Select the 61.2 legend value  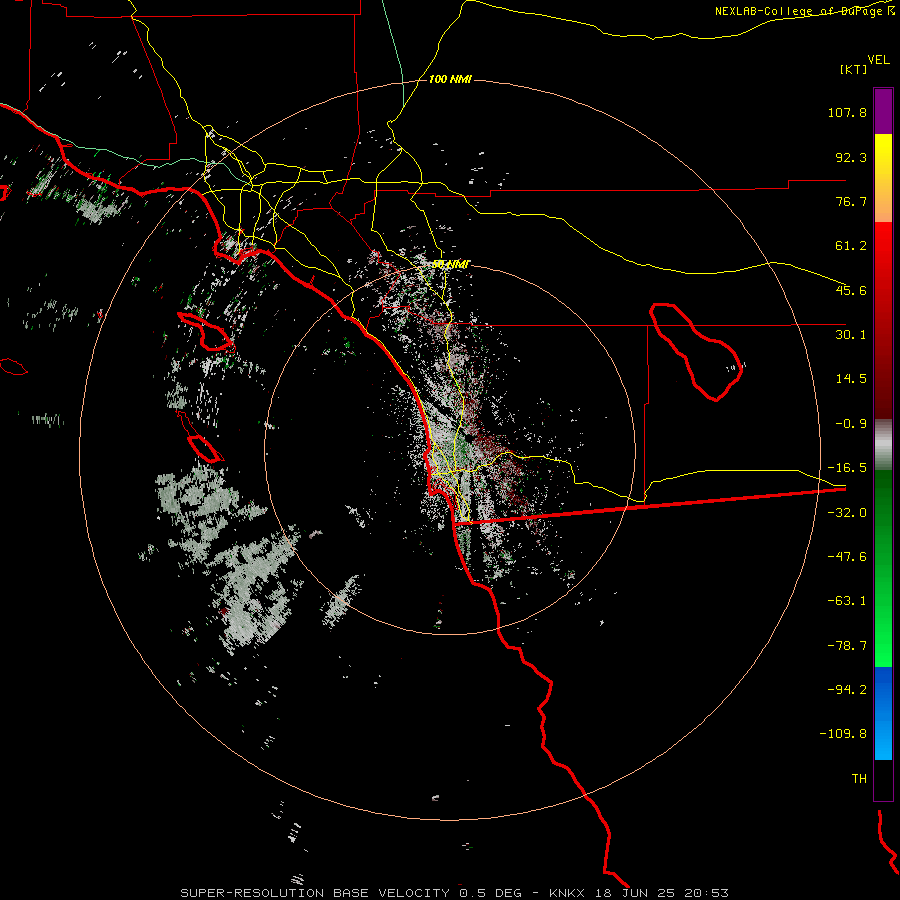(851, 246)
